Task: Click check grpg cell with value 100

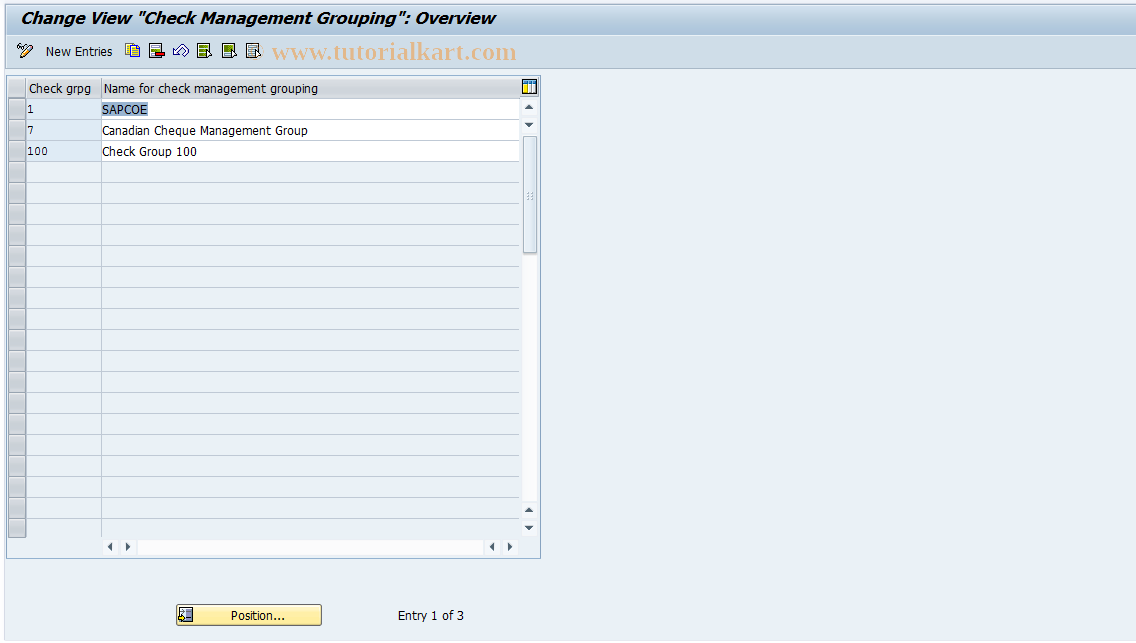Action: pos(63,151)
